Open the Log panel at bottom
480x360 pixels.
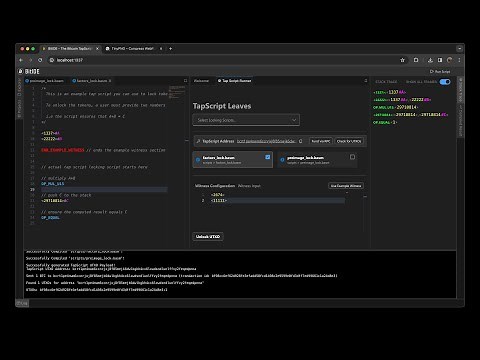[x=22, y=303]
